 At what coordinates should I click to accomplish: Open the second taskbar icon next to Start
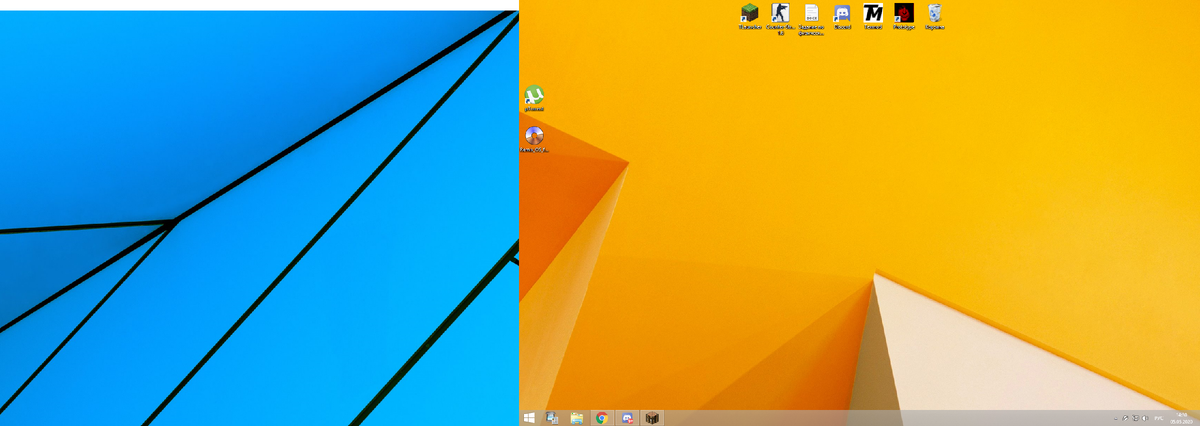pyautogui.click(x=553, y=418)
